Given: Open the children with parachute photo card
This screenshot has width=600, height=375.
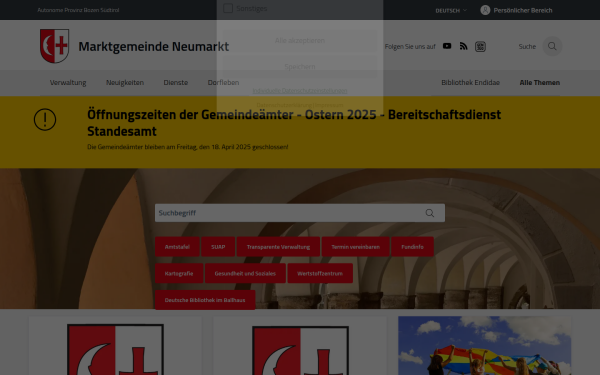Looking at the screenshot, I should click(484, 346).
